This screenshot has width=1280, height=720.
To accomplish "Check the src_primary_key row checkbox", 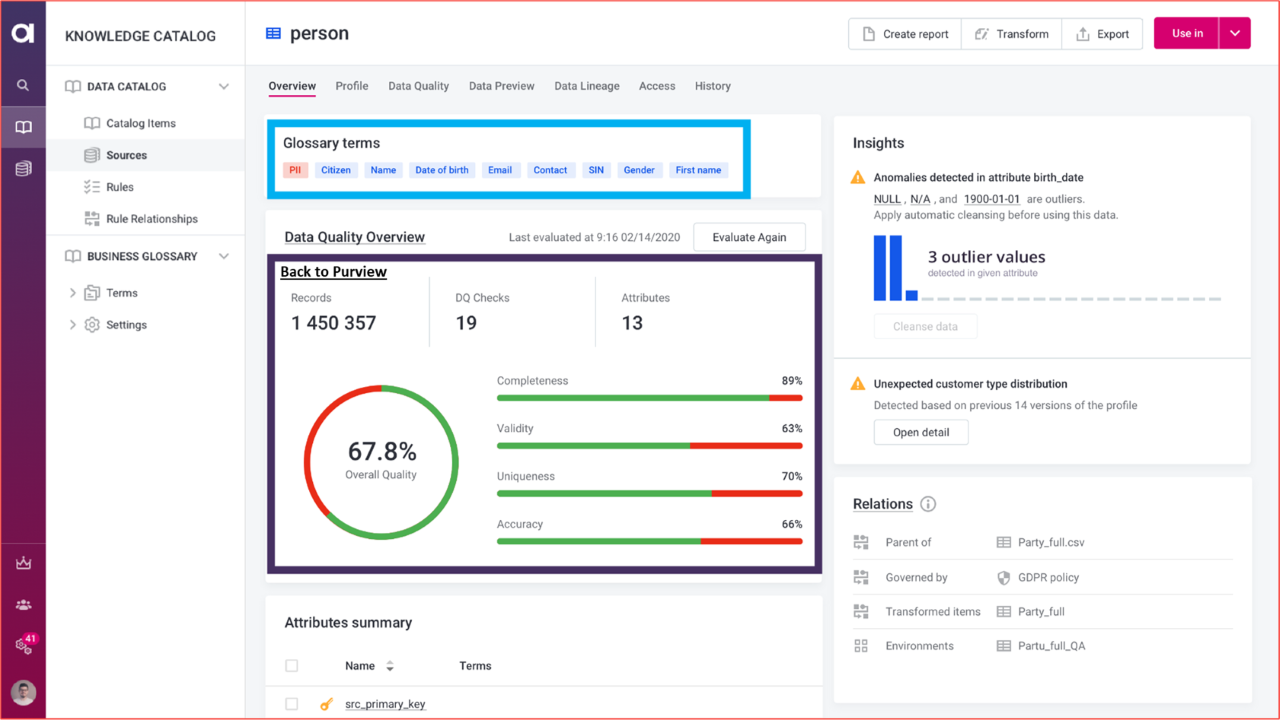I will [291, 704].
